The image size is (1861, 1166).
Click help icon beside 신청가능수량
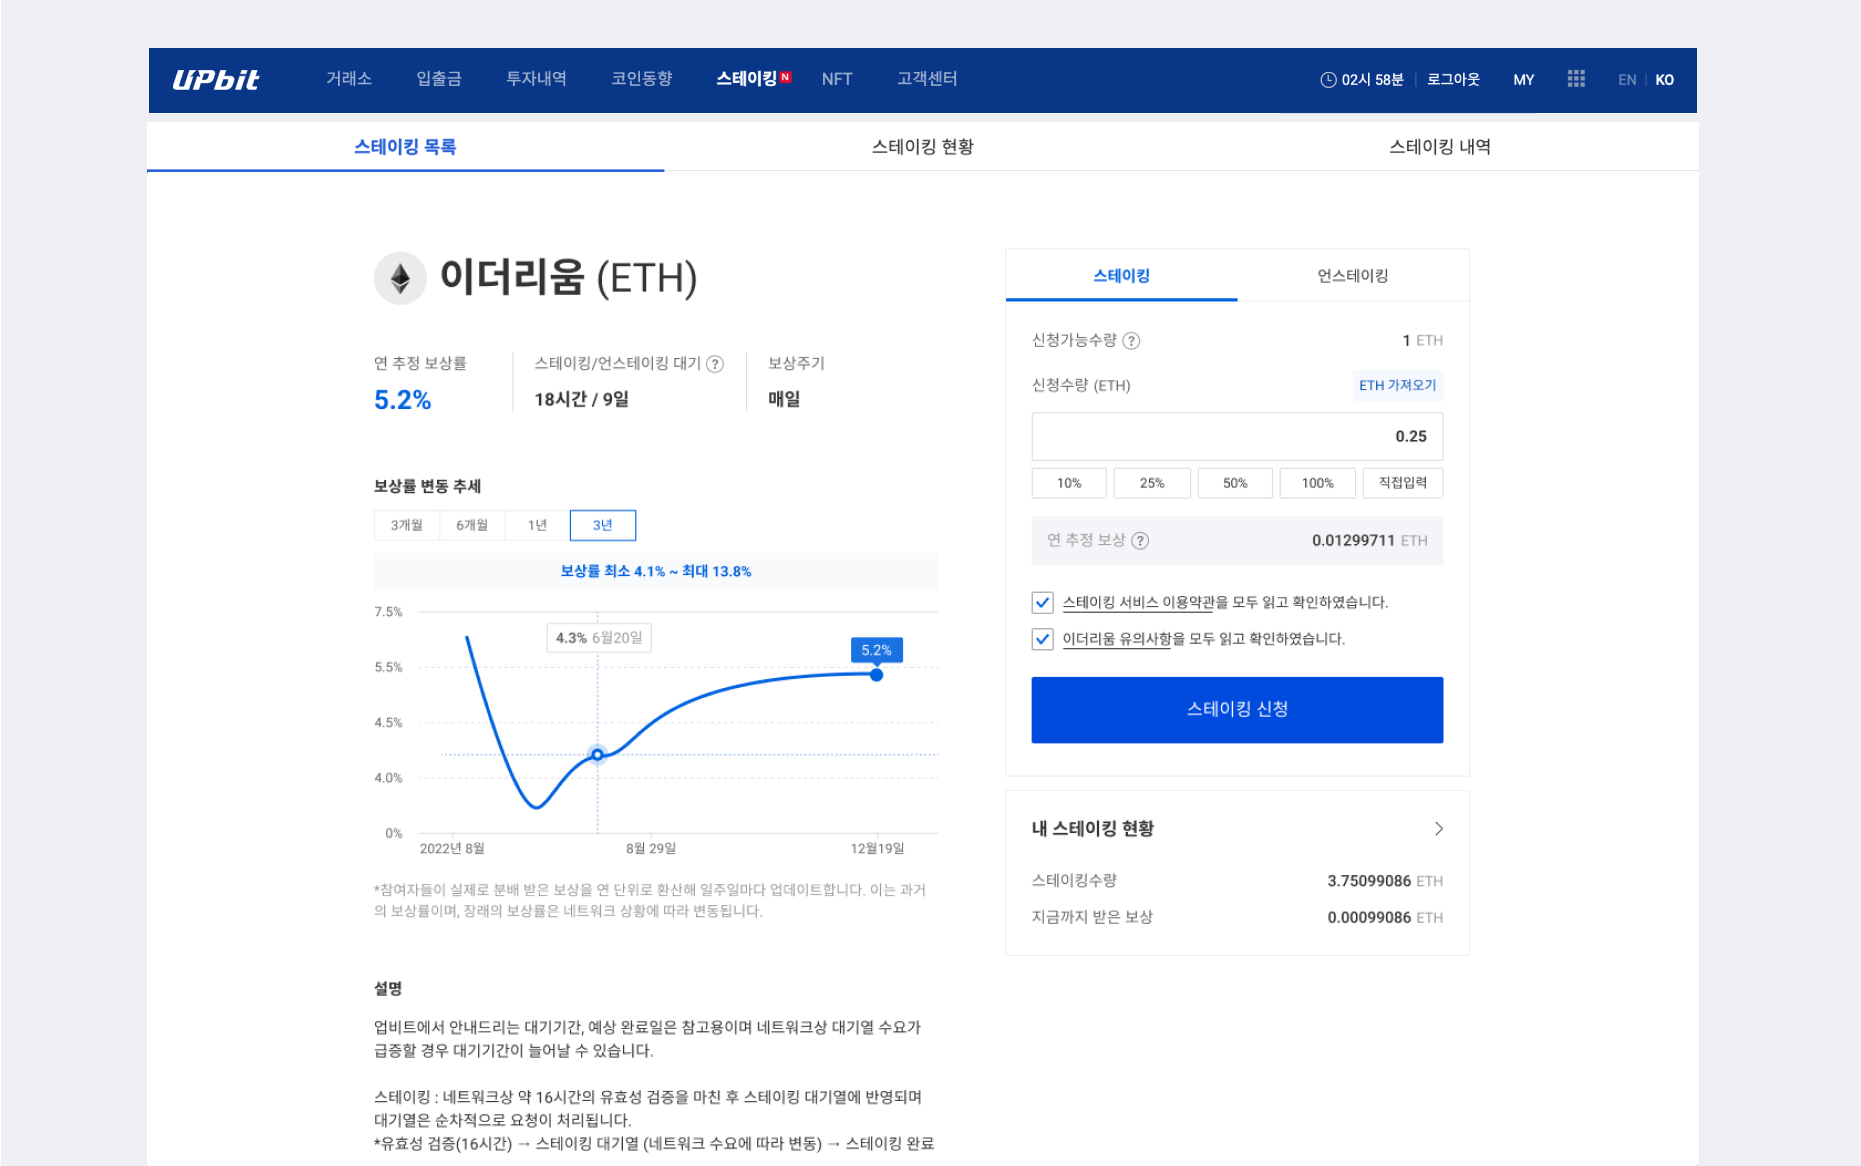1131,341
